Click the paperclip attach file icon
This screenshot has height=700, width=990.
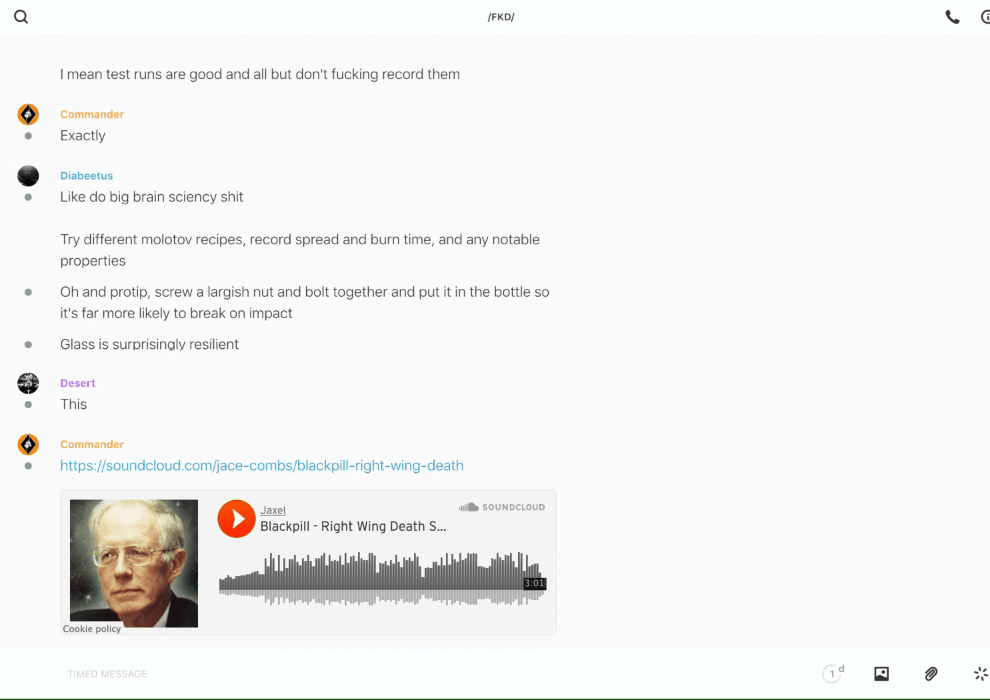pos(931,674)
